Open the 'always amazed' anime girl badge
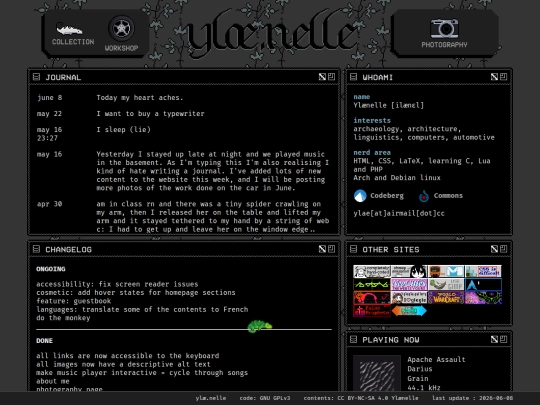The width and height of the screenshot is (540, 405). pyautogui.click(x=409, y=272)
